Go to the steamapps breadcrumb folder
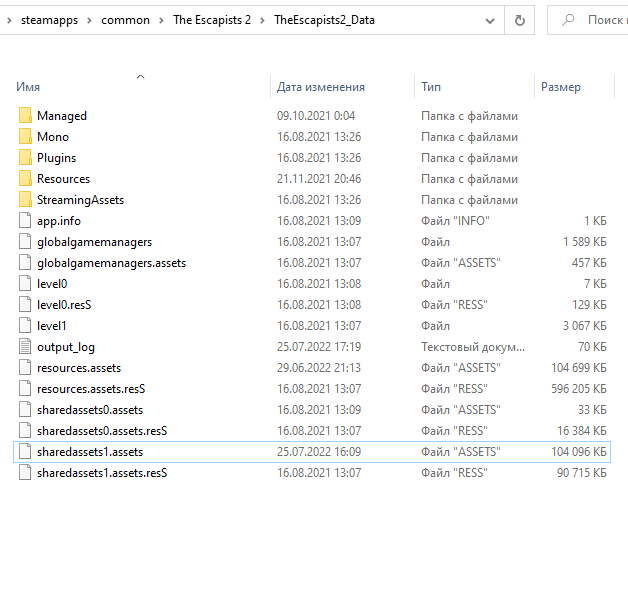The height and width of the screenshot is (610, 628). tap(49, 20)
